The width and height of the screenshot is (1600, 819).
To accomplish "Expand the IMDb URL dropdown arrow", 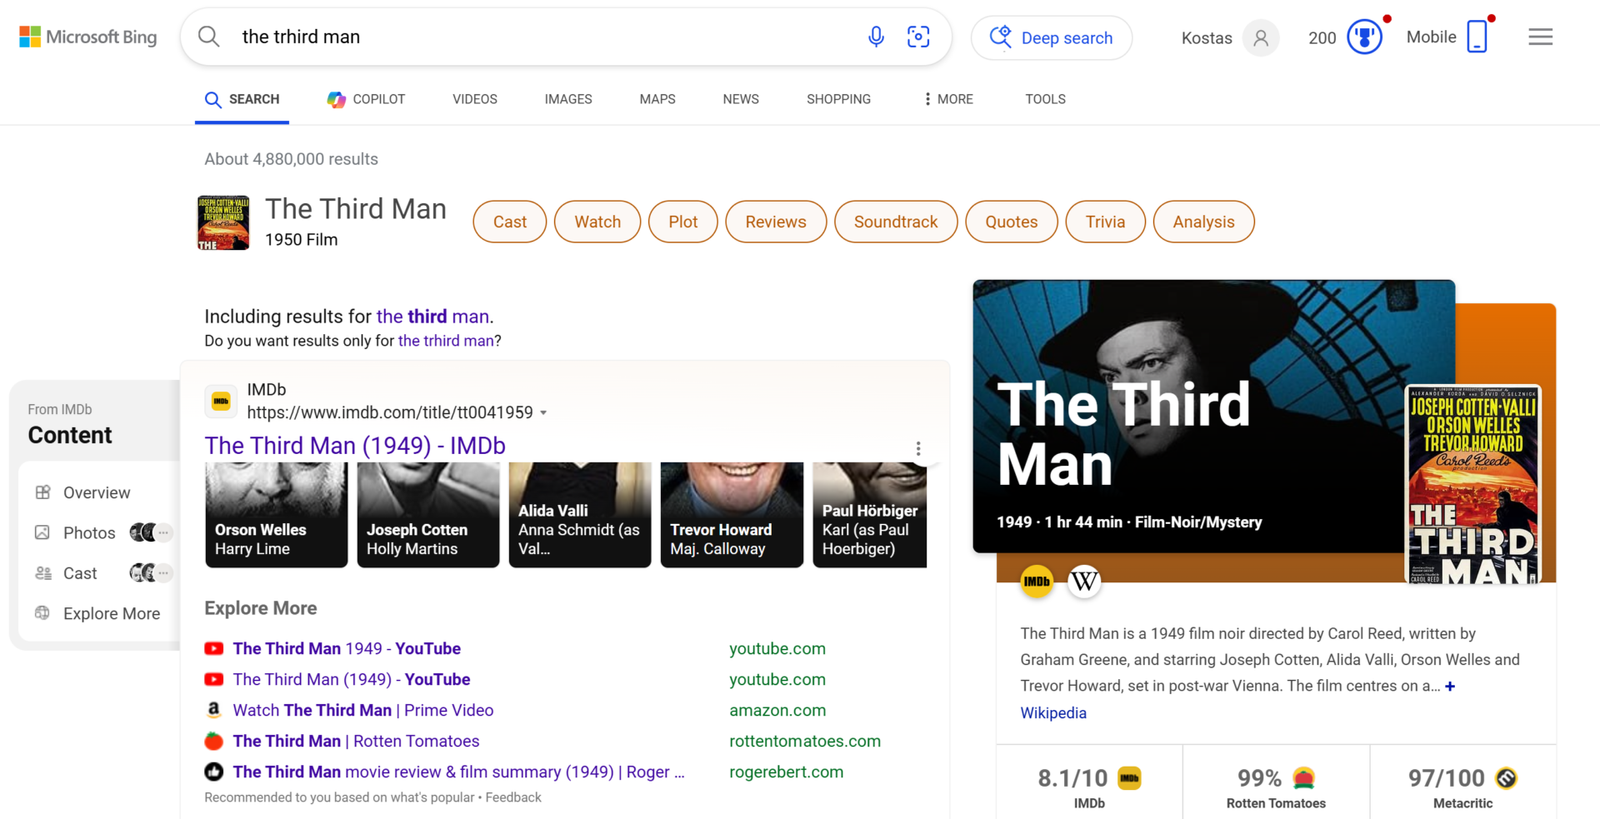I will point(544,413).
